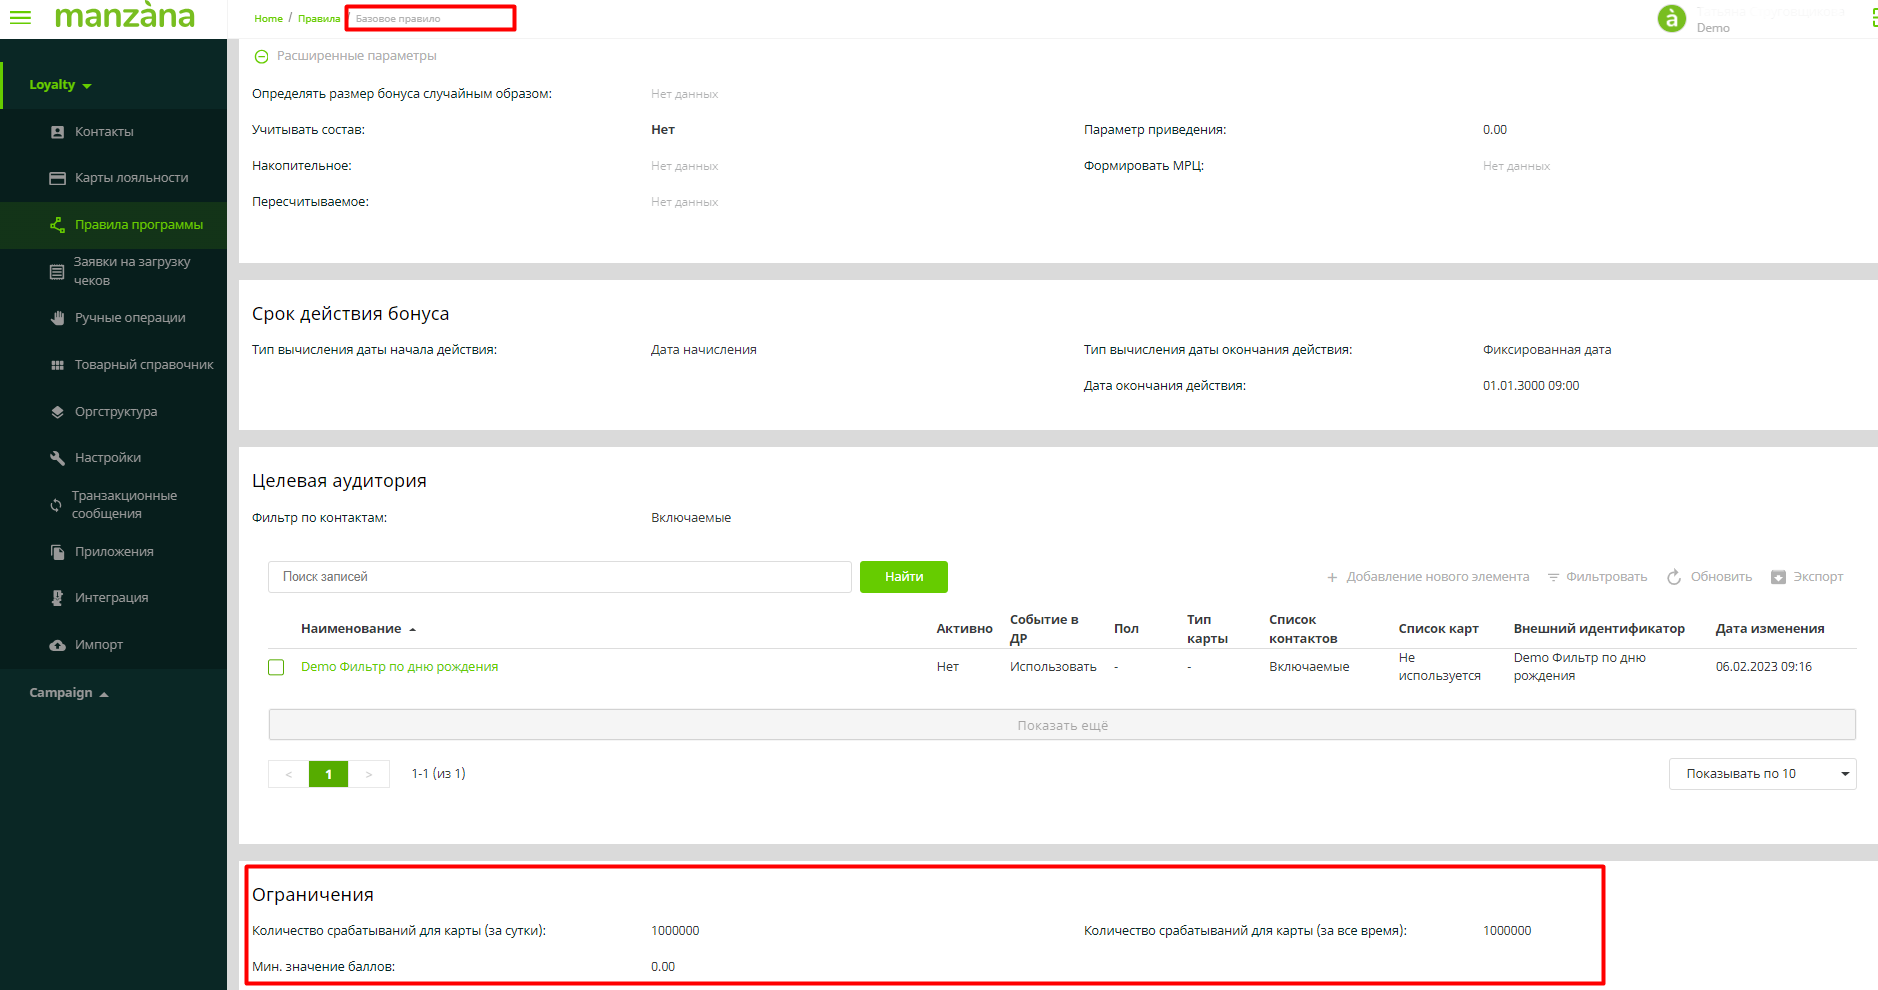Open Ручные операции in the sidebar
This screenshot has width=1878, height=990.
click(x=130, y=318)
